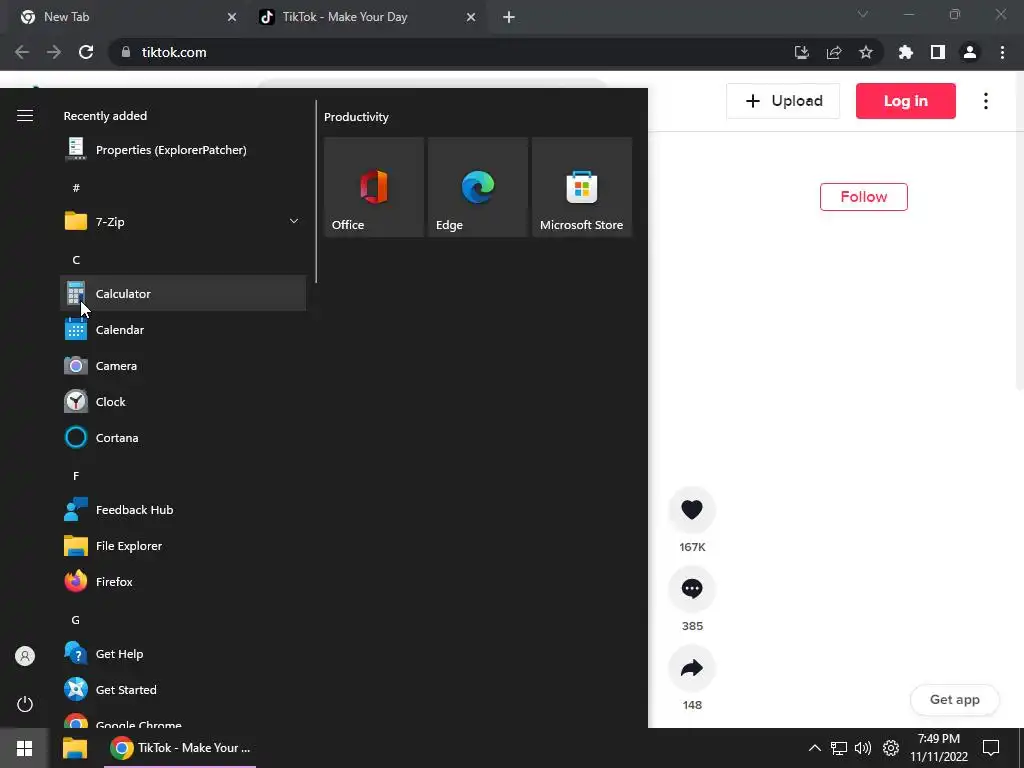Open the user account icon in Start
Viewport: 1024px width, 768px height.
[25, 656]
